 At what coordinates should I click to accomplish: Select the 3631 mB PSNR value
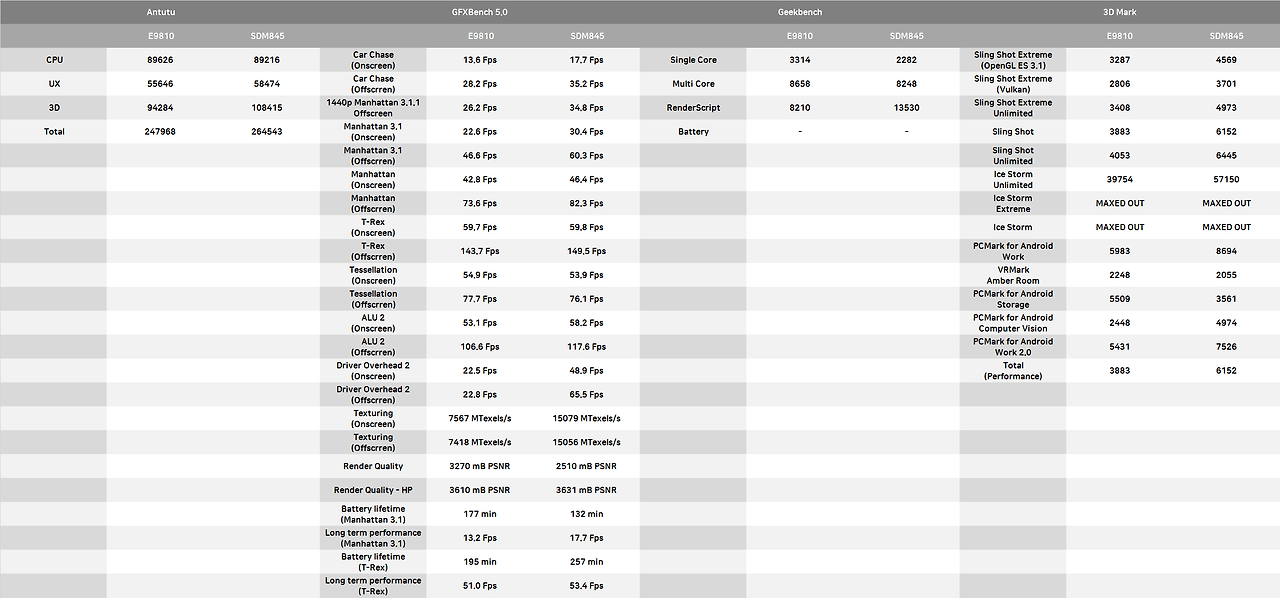click(586, 491)
